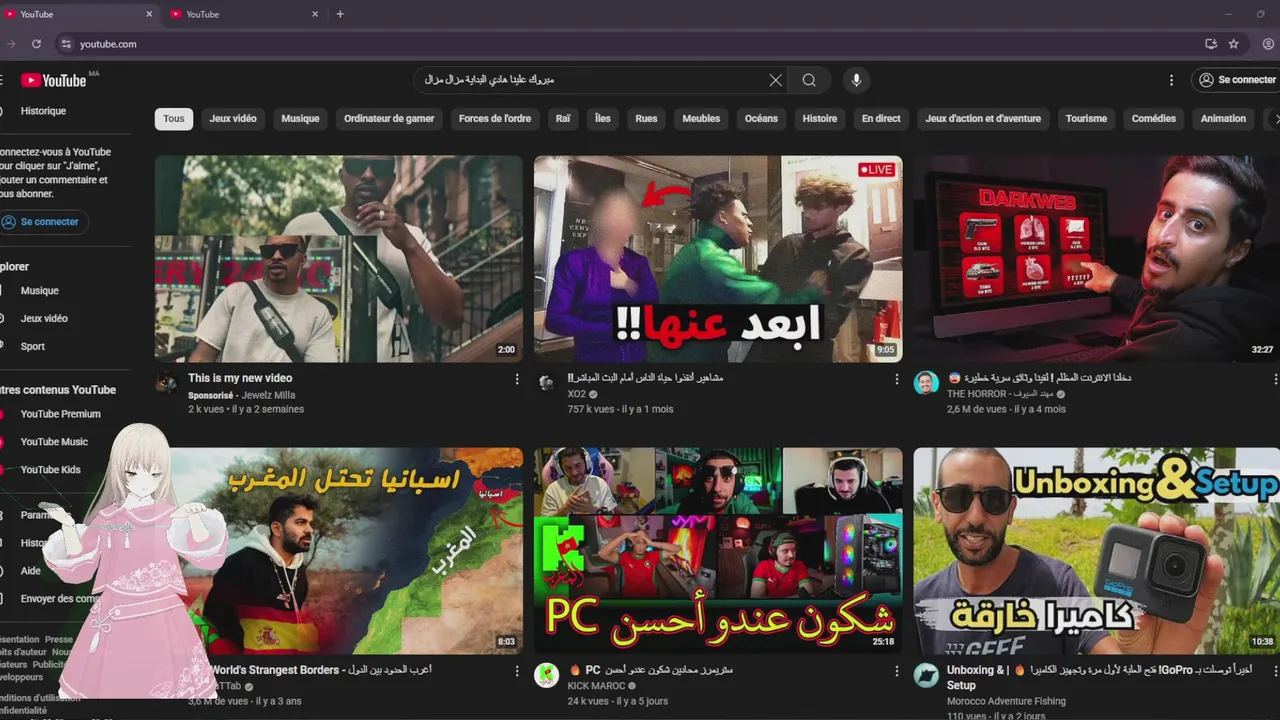Select the Animation filter chip
The image size is (1280, 720).
[x=1223, y=118]
